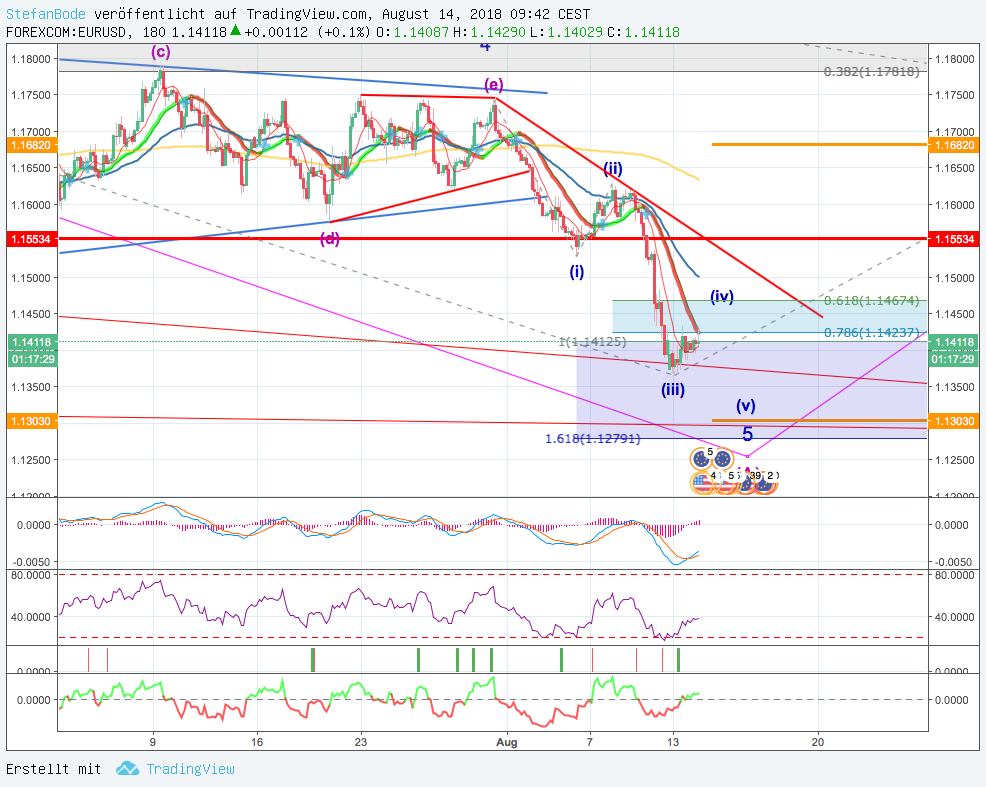Click Fibonacci 1.618(1.12791) label
This screenshot has height=787, width=986.
tap(592, 439)
